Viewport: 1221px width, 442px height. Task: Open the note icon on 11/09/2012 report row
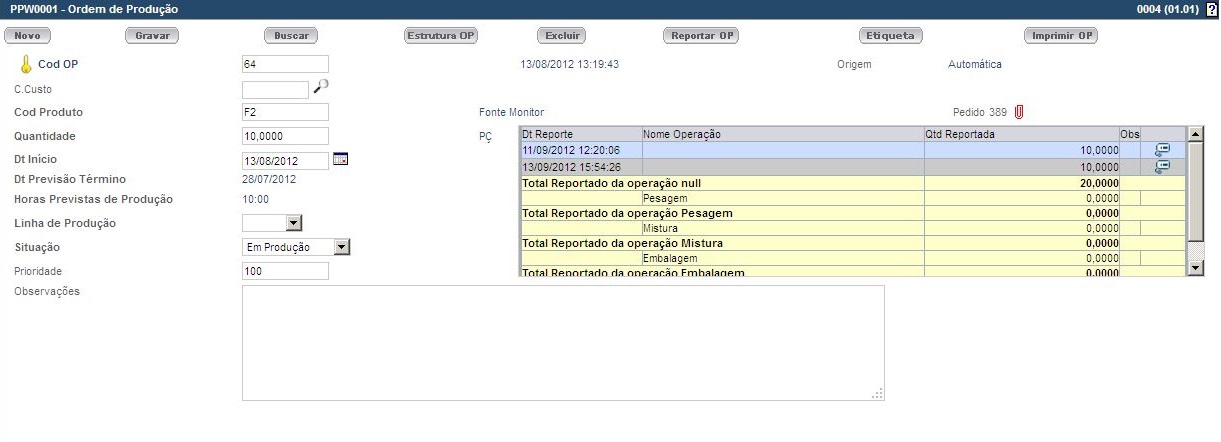coord(1162,150)
